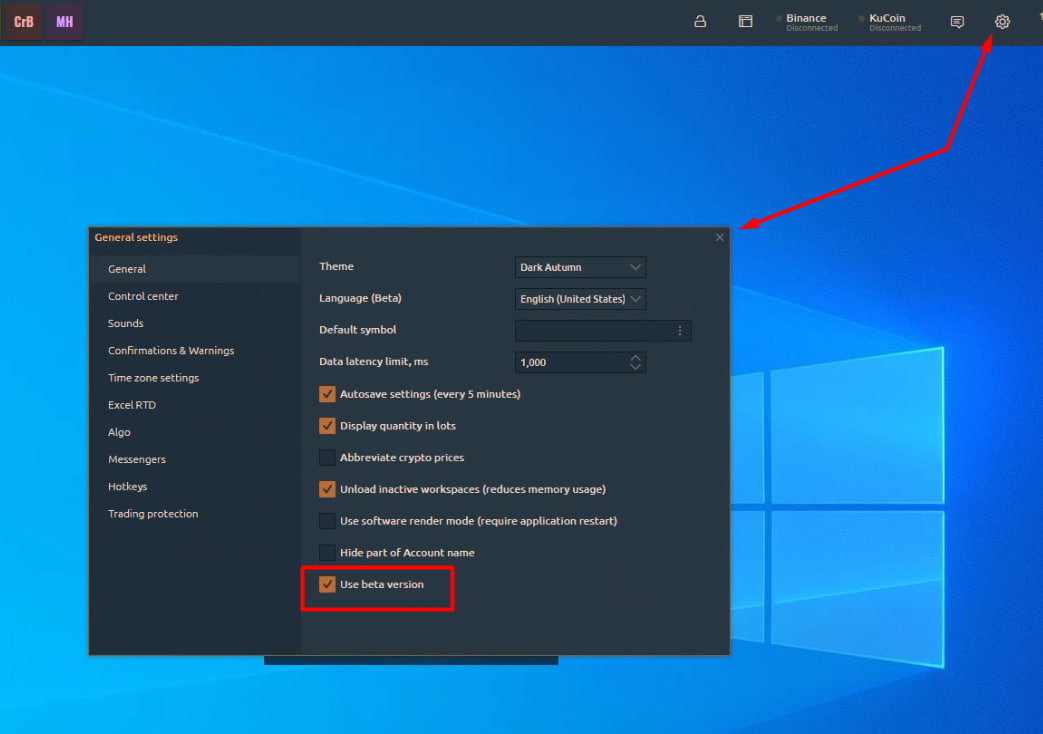Go to Trading protection settings
Image resolution: width=1043 pixels, height=734 pixels.
[x=153, y=514]
